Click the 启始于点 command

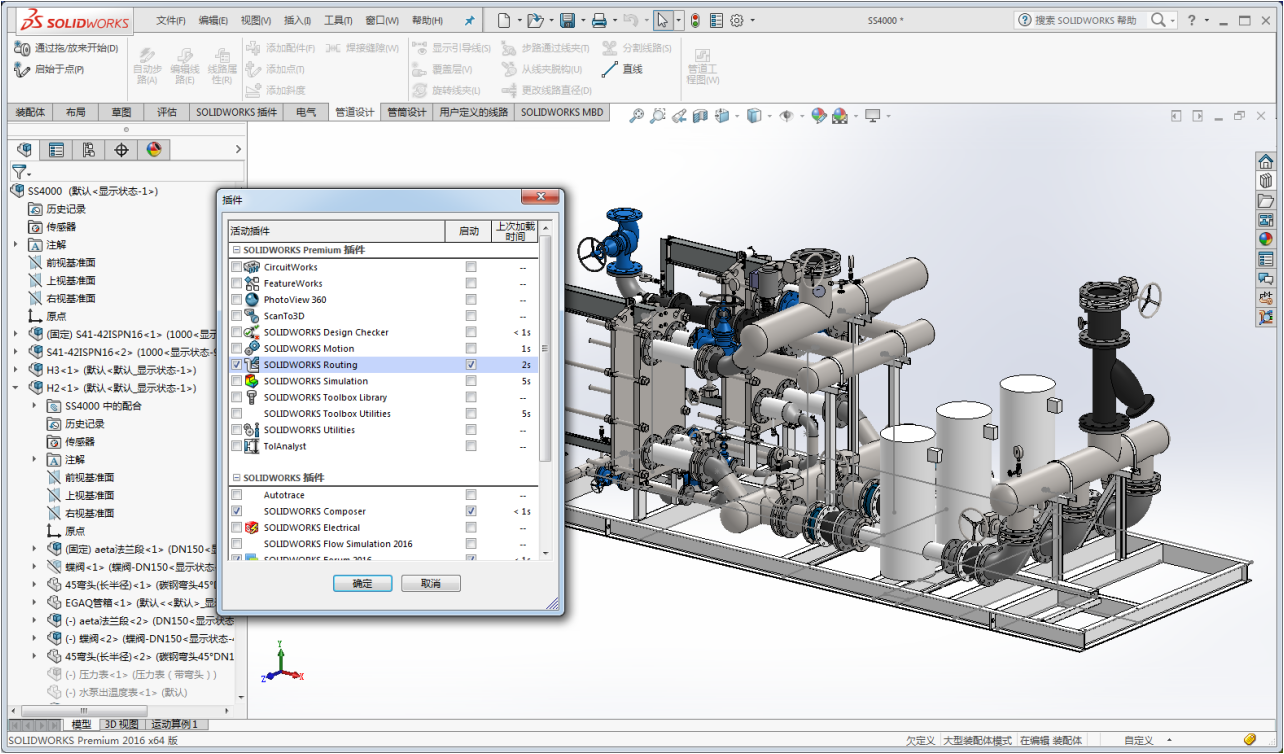[49, 69]
